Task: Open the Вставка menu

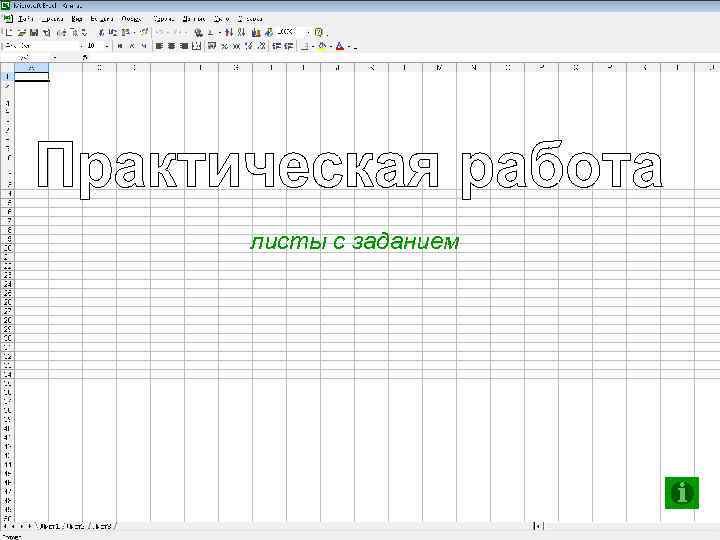Action: [x=101, y=19]
